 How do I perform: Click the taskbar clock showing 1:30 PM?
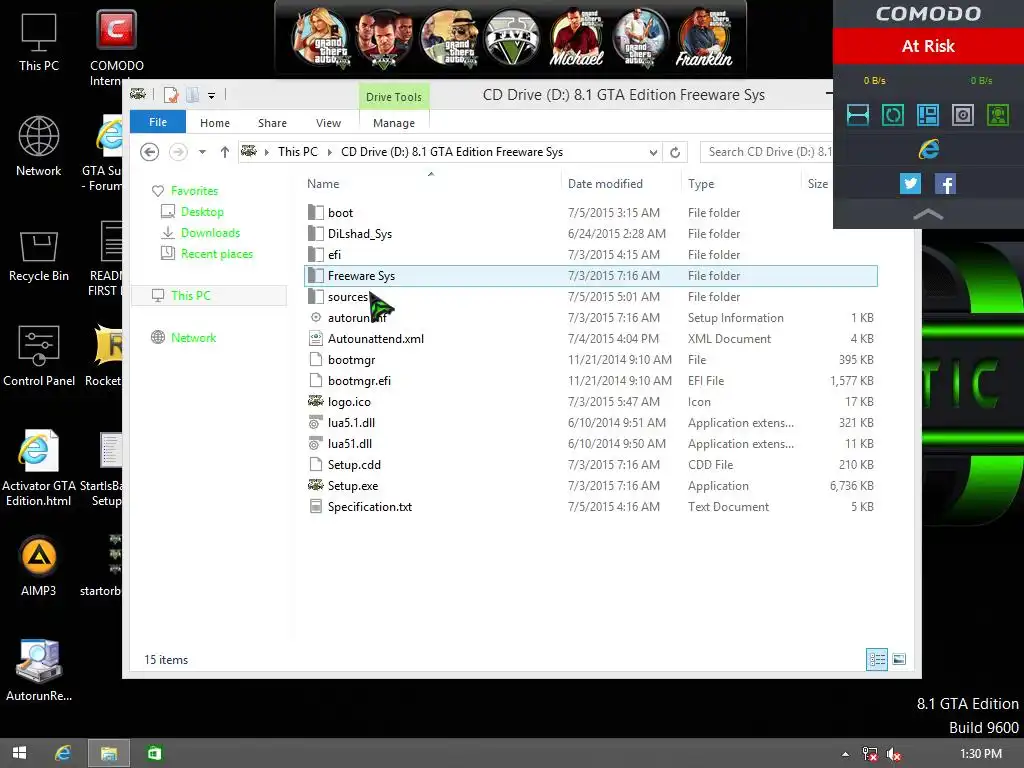(x=981, y=754)
